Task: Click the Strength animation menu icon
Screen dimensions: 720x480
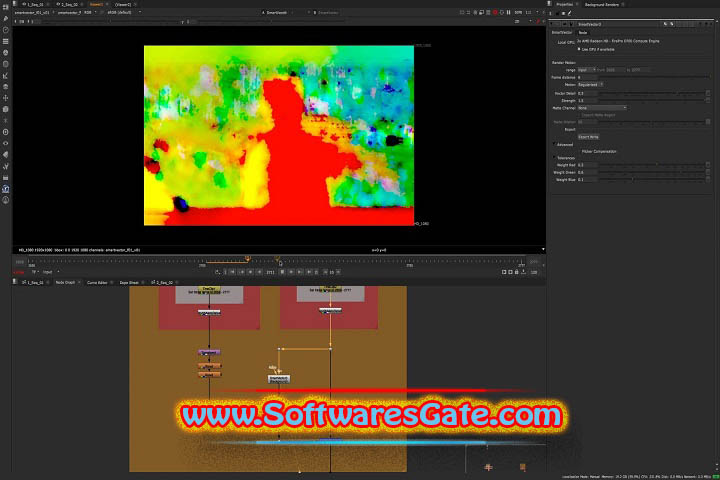Action: [x=708, y=100]
